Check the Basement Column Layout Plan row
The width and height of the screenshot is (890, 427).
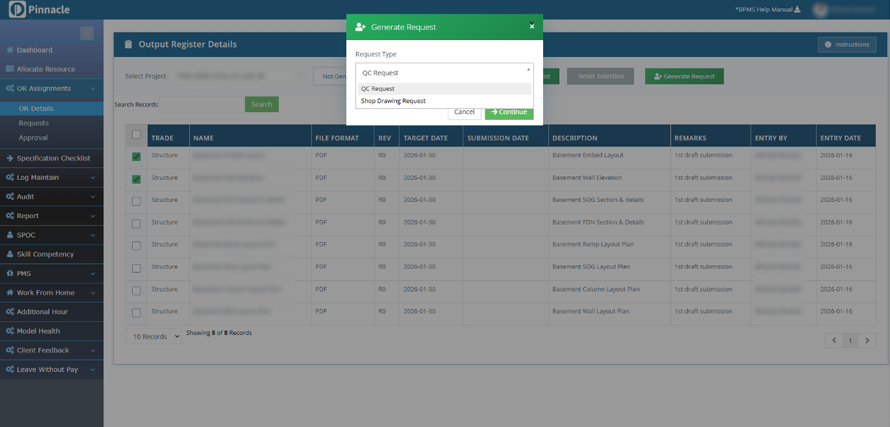(x=136, y=291)
